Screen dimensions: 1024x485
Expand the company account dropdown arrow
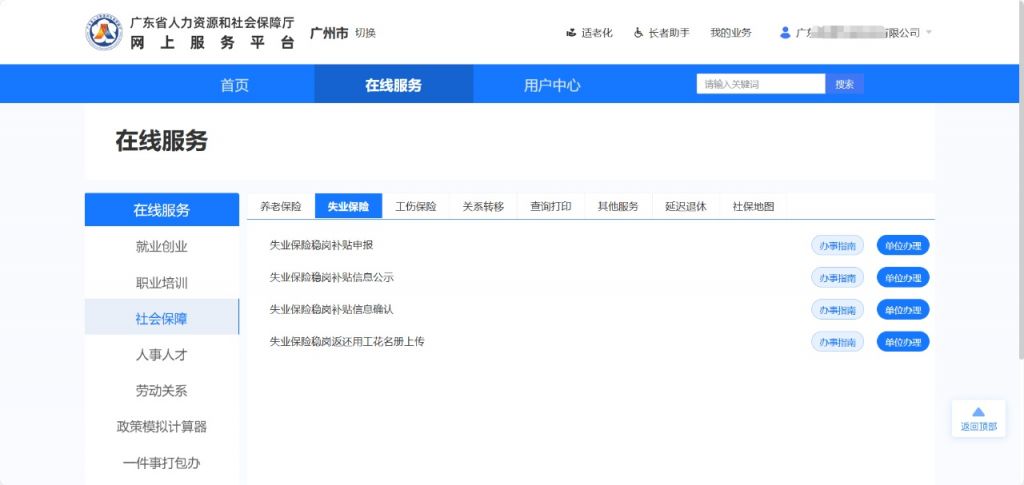click(x=929, y=33)
